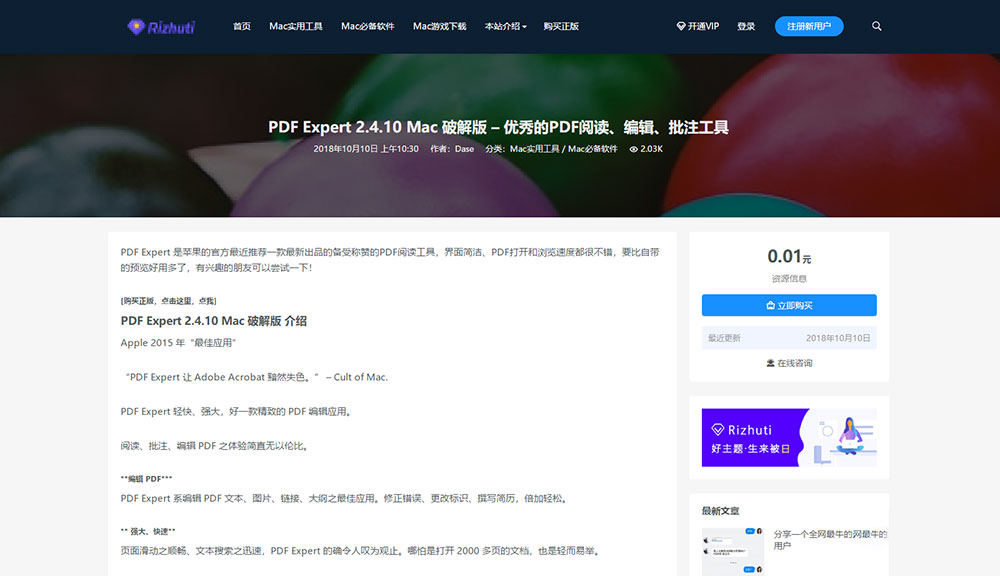Image resolution: width=1000 pixels, height=576 pixels.
Task: Click the Rizhuti logo in header
Action: [x=161, y=27]
